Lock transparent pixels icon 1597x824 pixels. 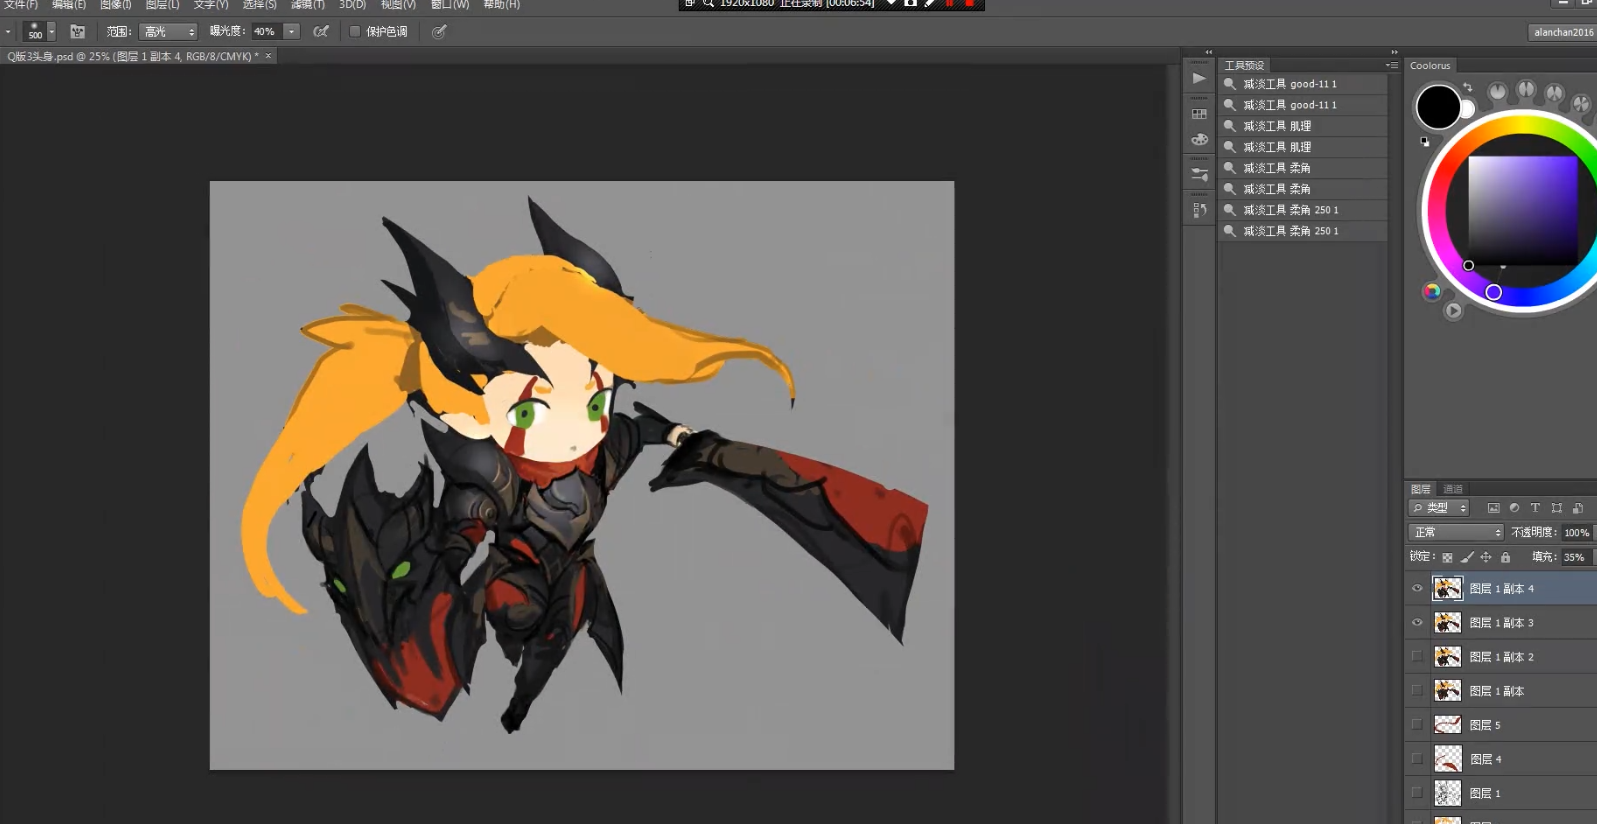(1447, 557)
